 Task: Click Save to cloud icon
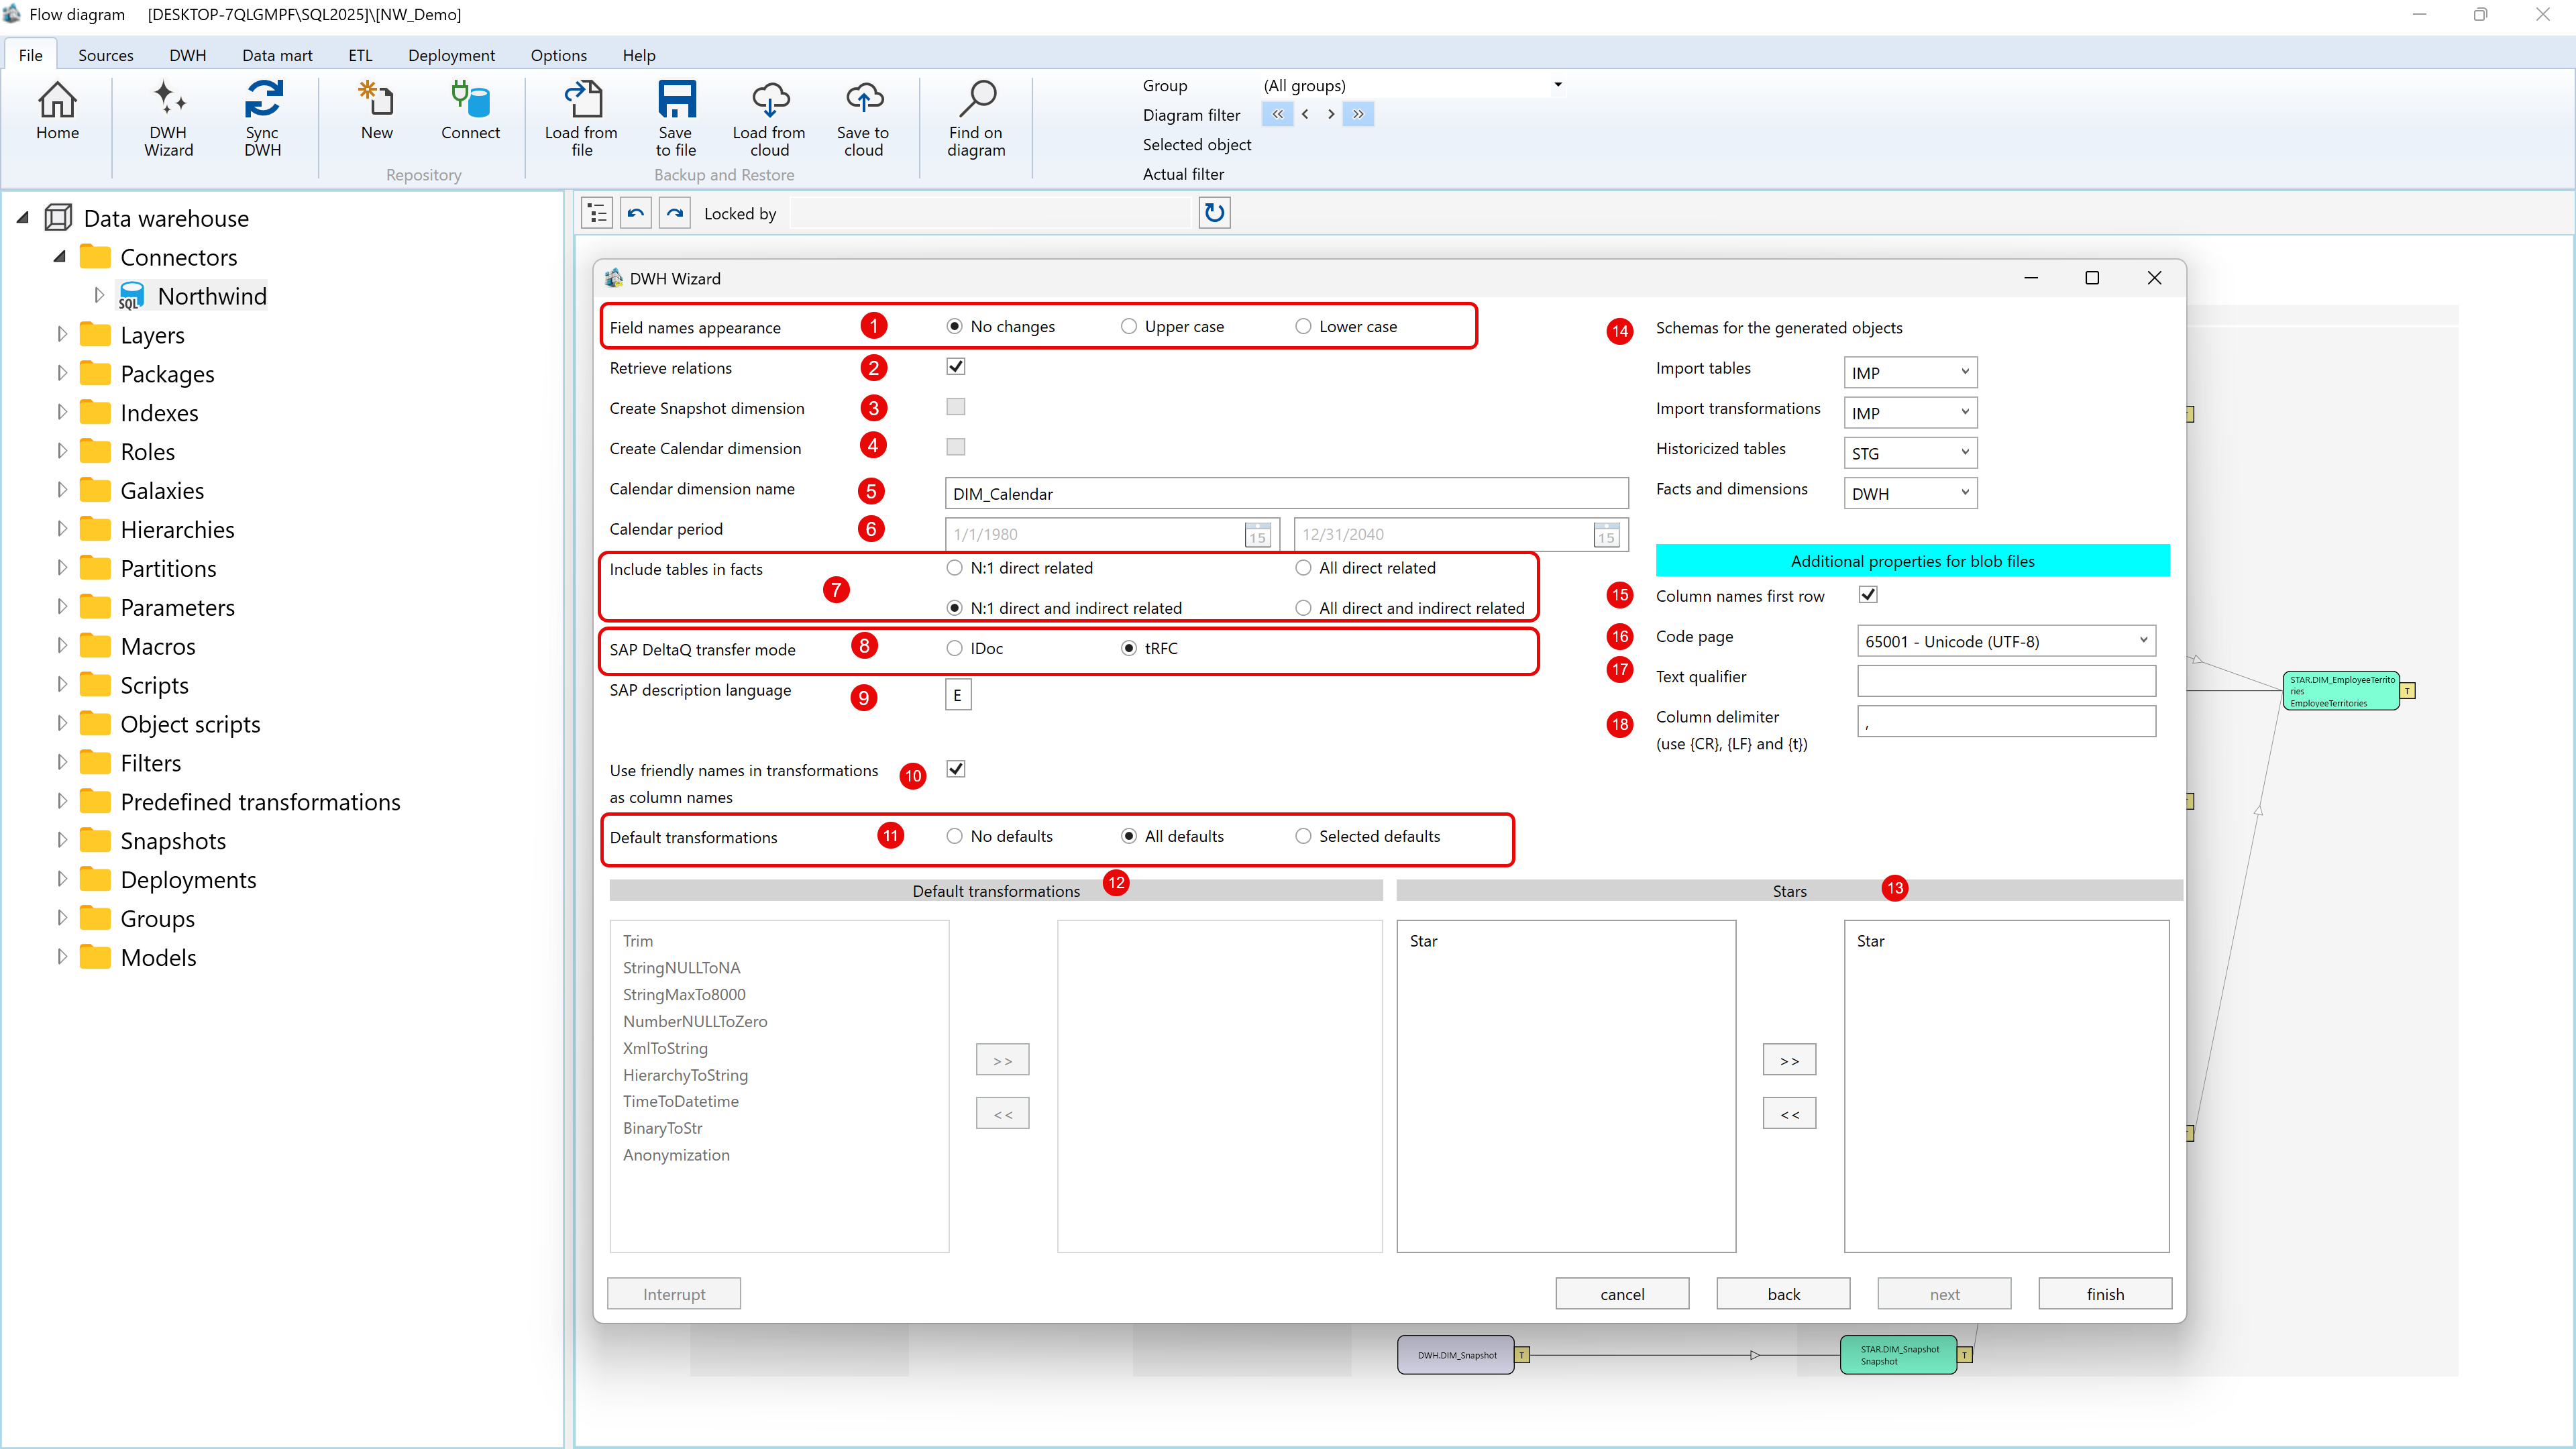863,119
